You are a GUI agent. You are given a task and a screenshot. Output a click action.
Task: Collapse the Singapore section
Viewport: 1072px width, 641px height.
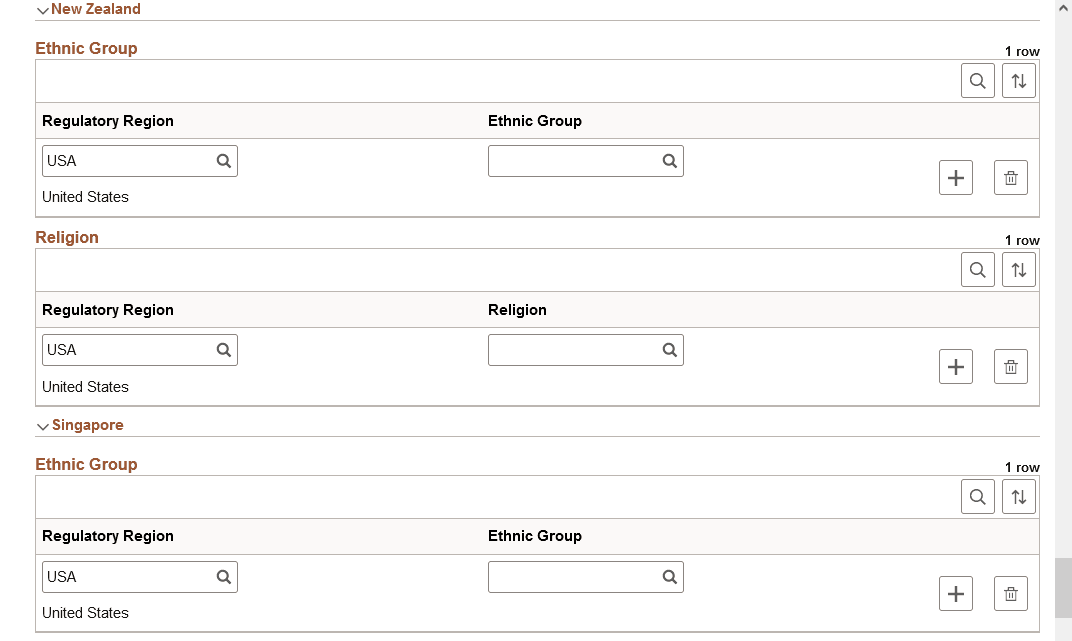coord(43,425)
